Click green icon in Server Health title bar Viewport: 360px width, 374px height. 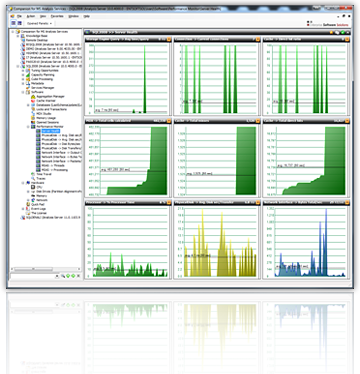pyautogui.click(x=343, y=32)
